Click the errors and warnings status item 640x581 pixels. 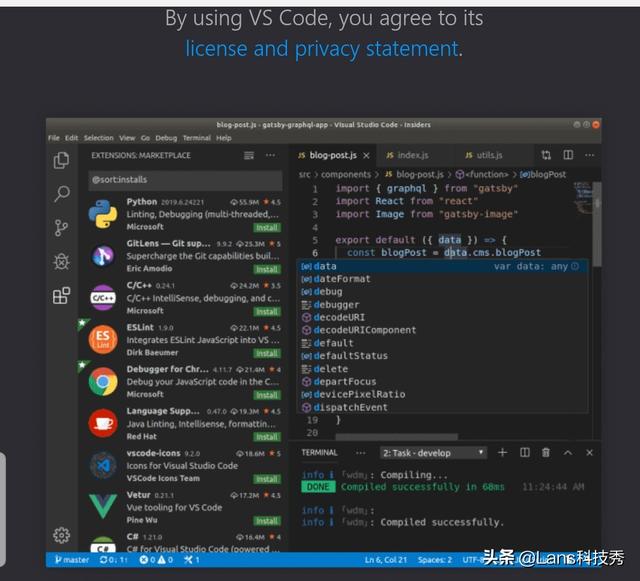pos(156,560)
